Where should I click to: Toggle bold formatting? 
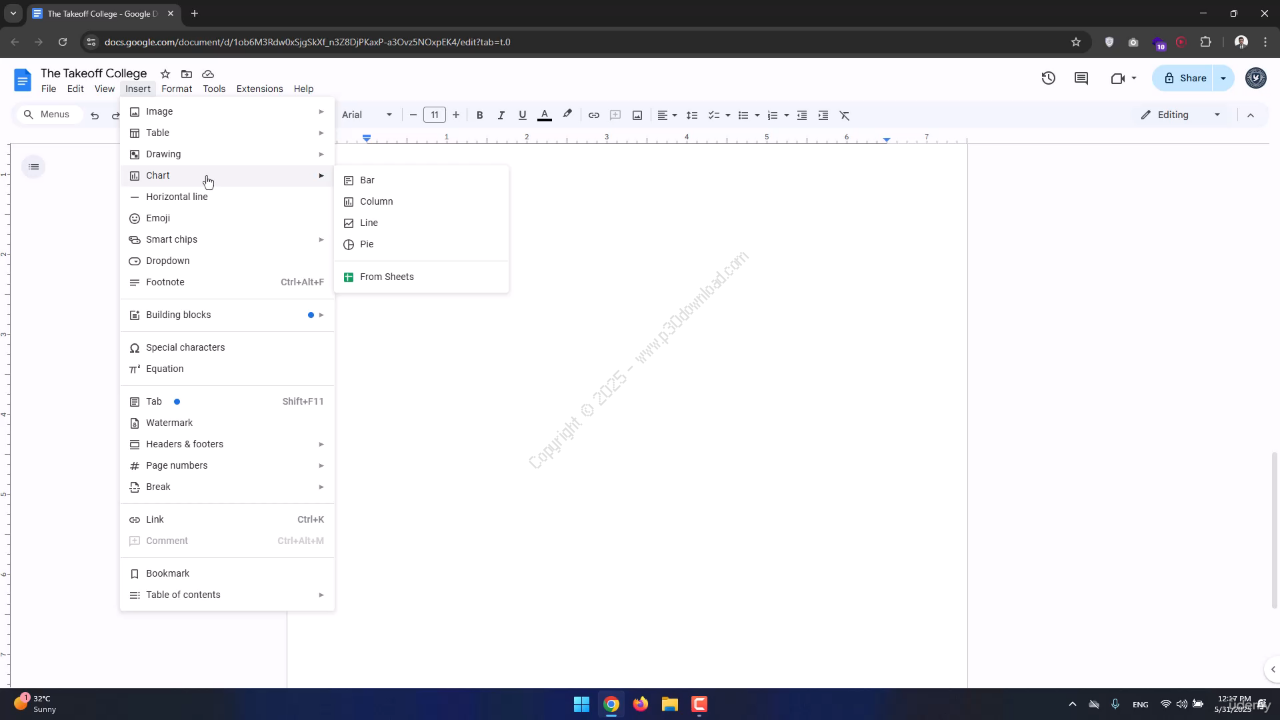pyautogui.click(x=479, y=115)
